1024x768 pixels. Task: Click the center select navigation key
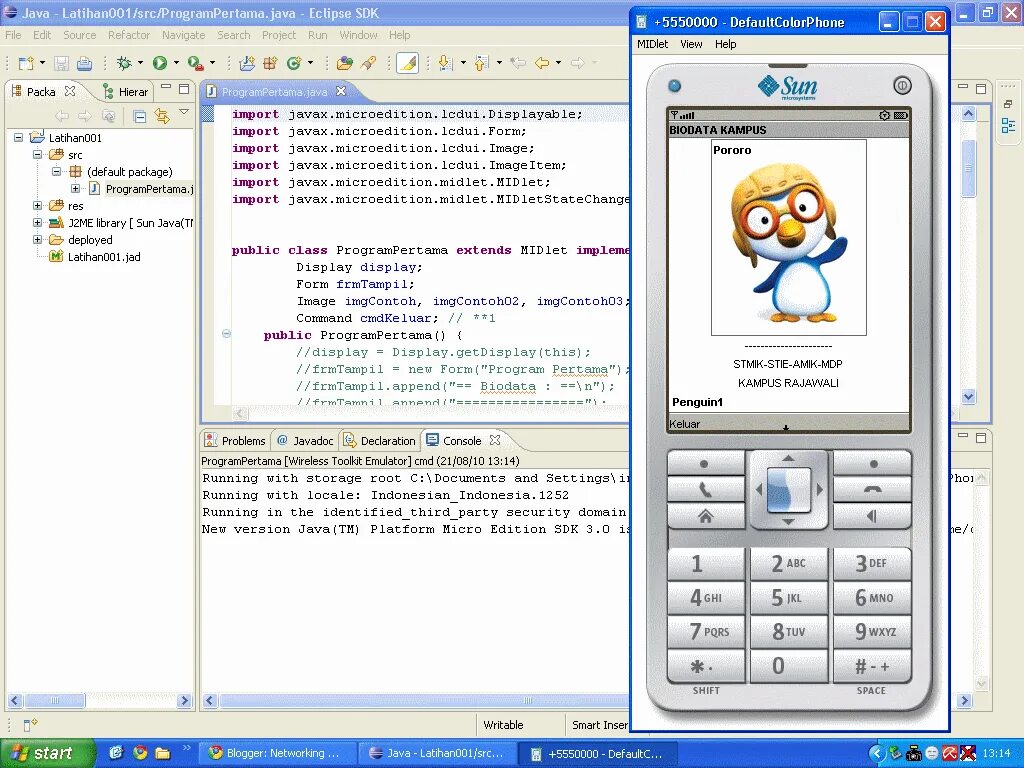(789, 489)
